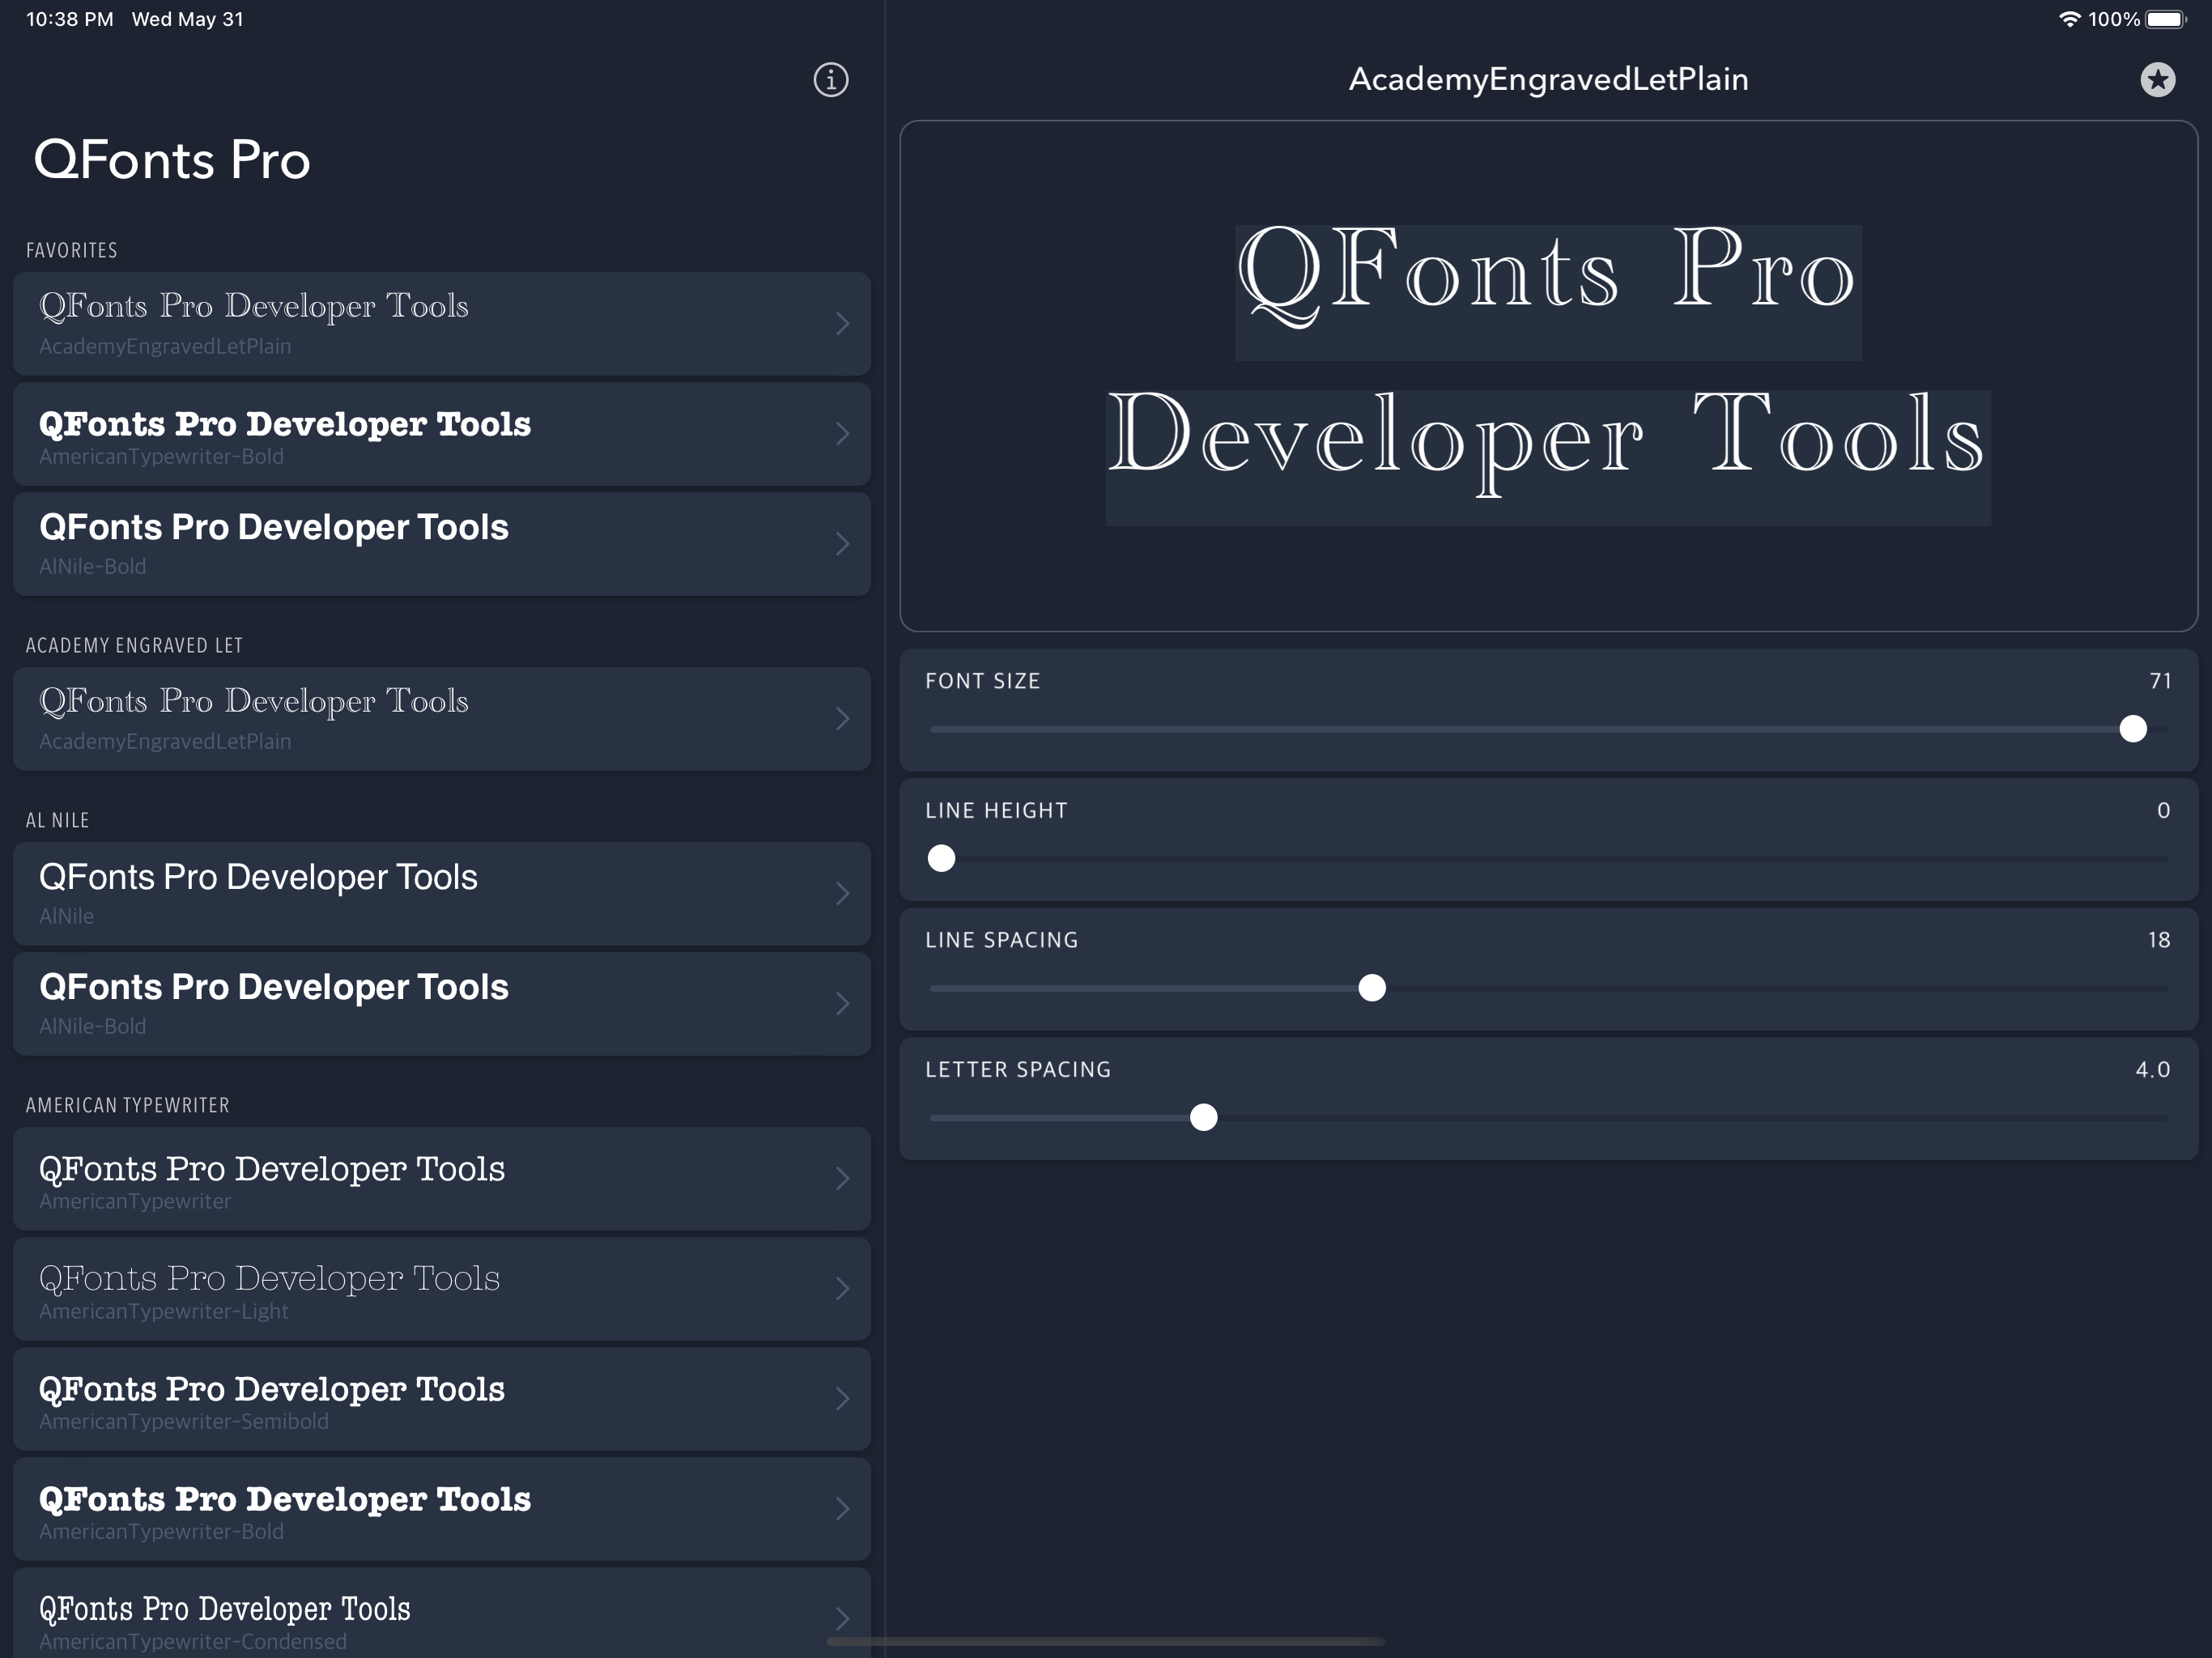The width and height of the screenshot is (2212, 1658).
Task: Click the FONT SIZE label
Action: [983, 682]
